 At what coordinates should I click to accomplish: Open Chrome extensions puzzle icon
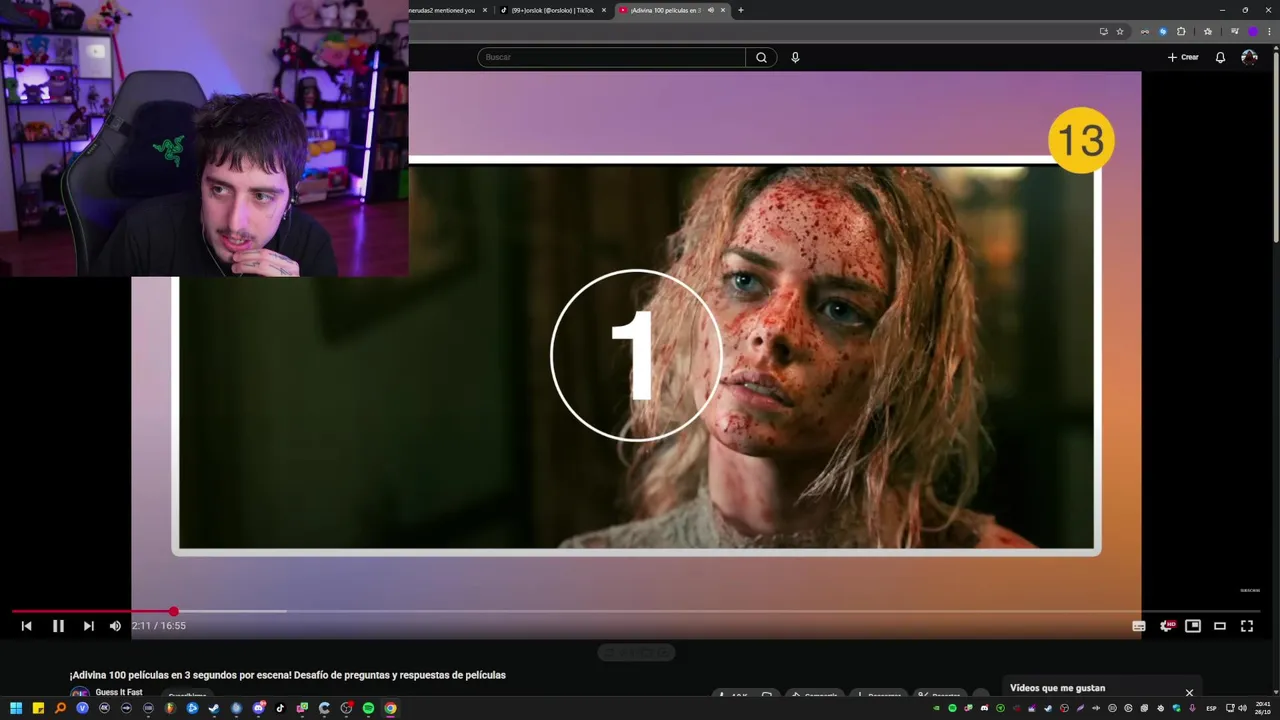(x=1181, y=31)
